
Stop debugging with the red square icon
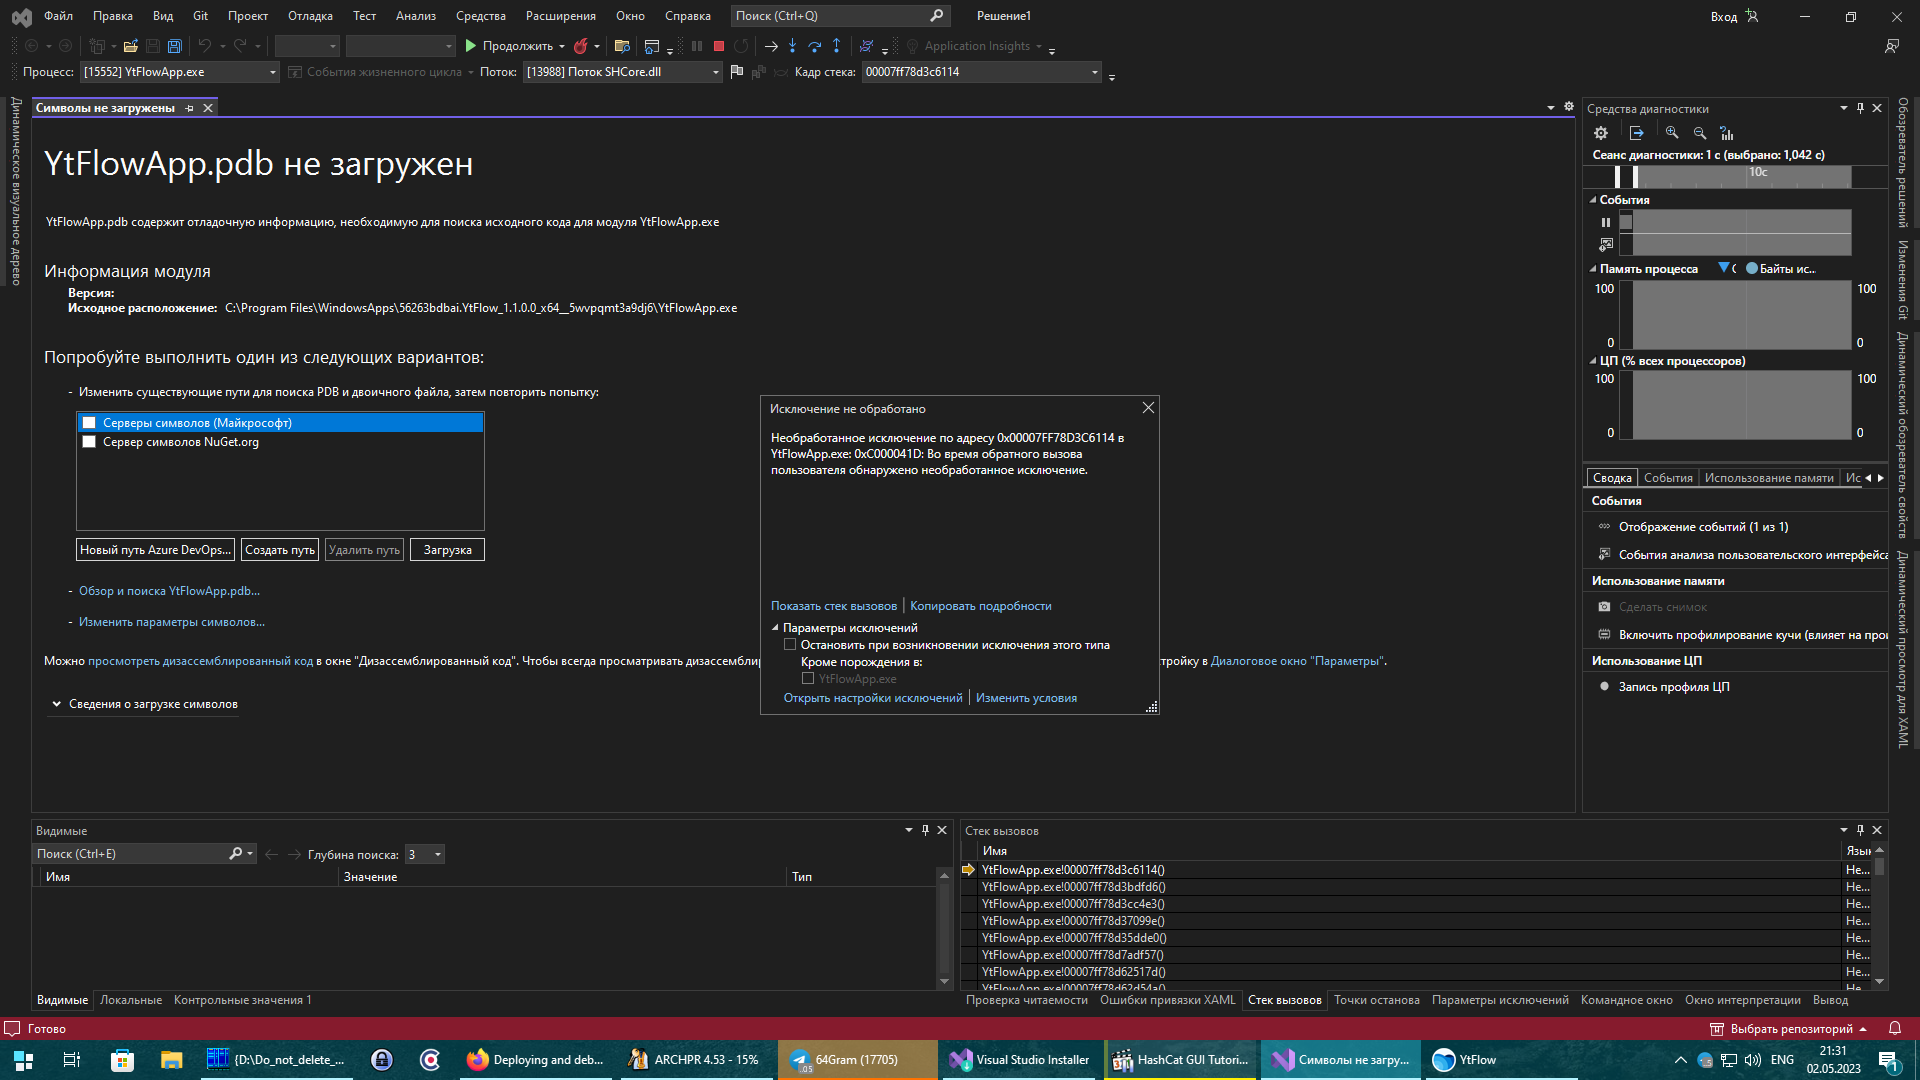click(x=717, y=46)
